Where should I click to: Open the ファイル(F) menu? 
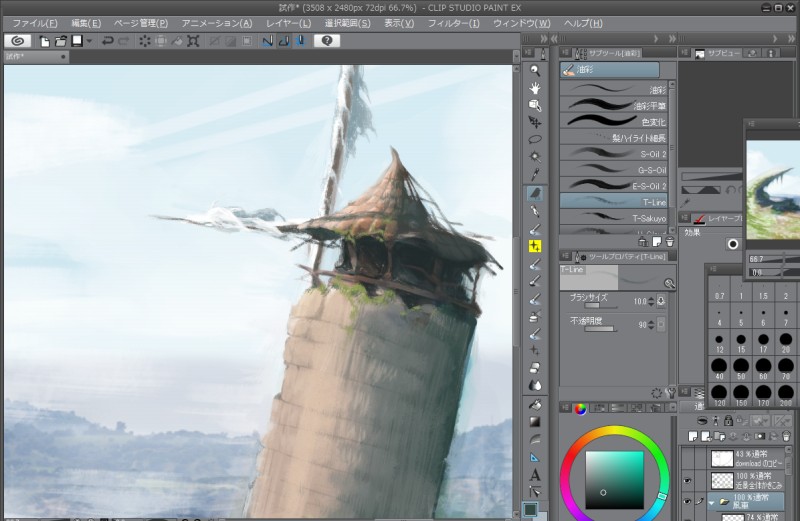click(x=35, y=23)
